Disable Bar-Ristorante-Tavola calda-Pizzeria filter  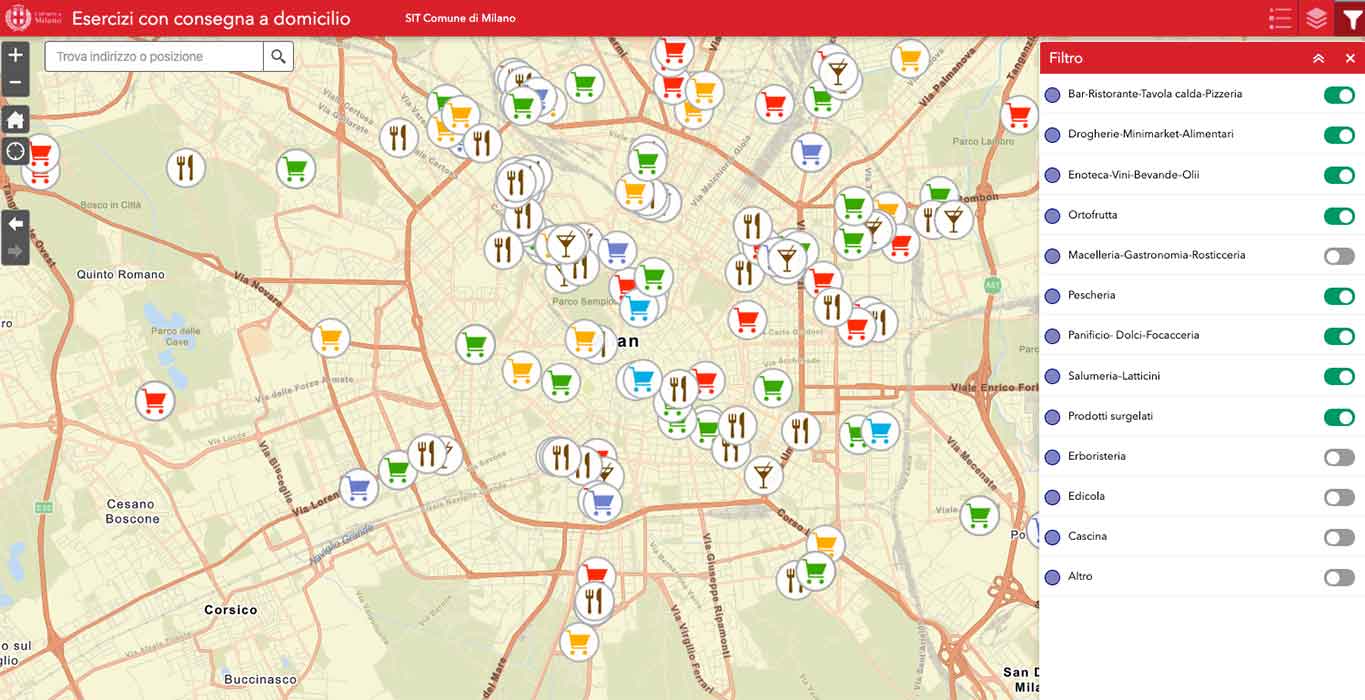1339,95
